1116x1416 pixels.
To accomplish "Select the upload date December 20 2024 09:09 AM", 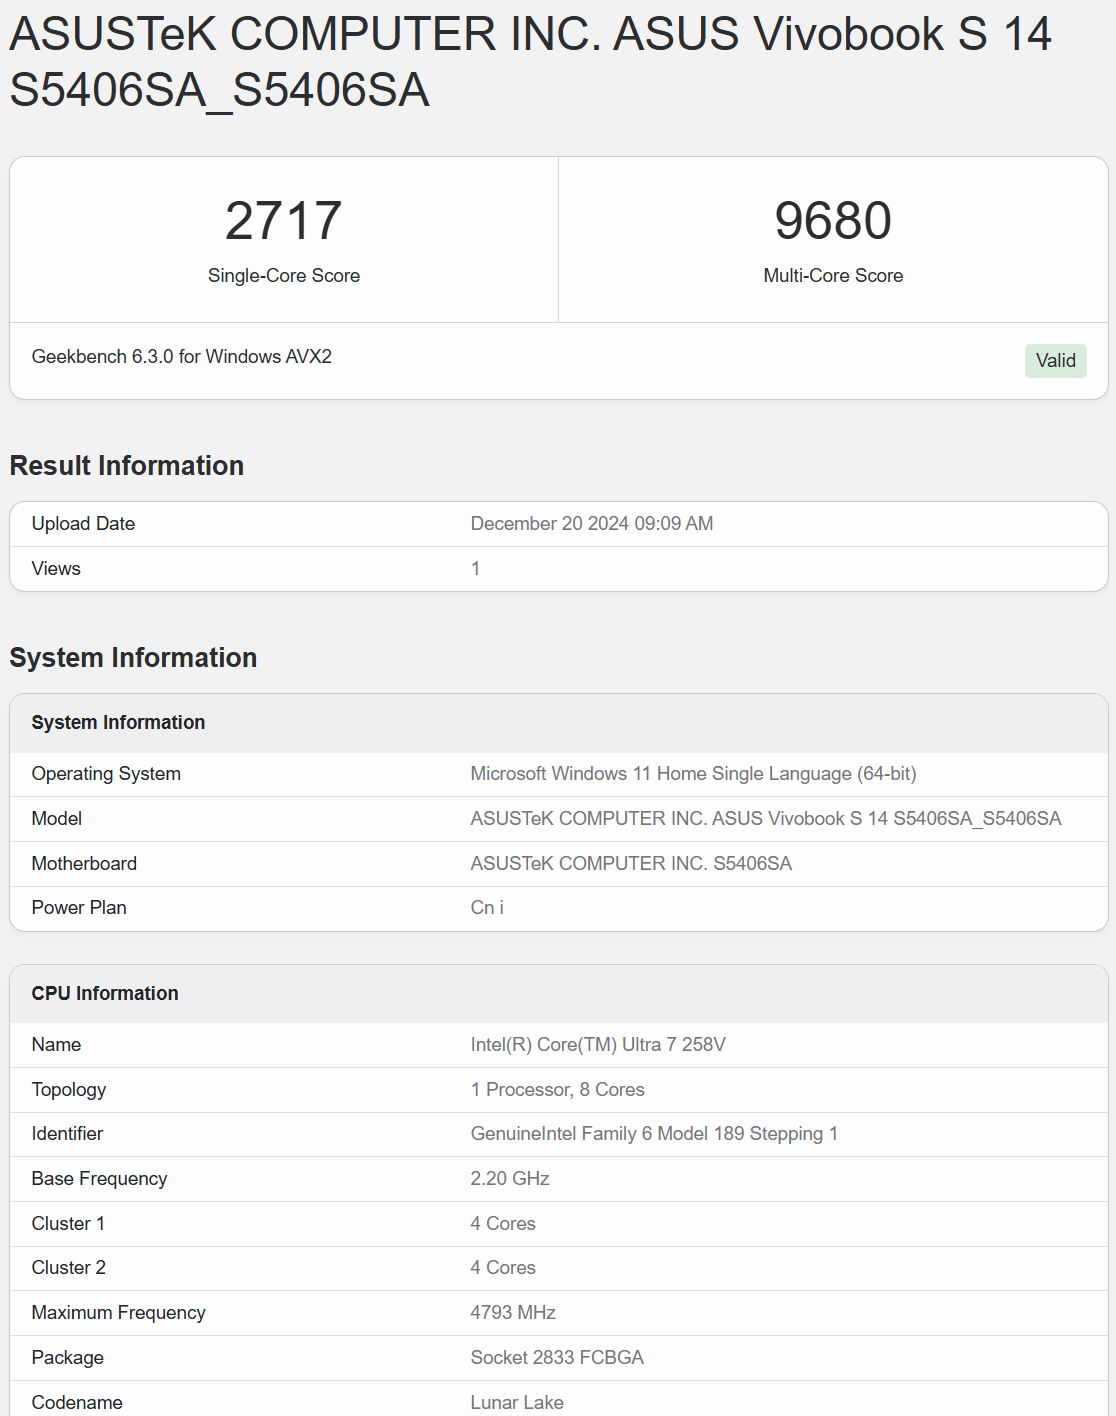I will pyautogui.click(x=592, y=524).
